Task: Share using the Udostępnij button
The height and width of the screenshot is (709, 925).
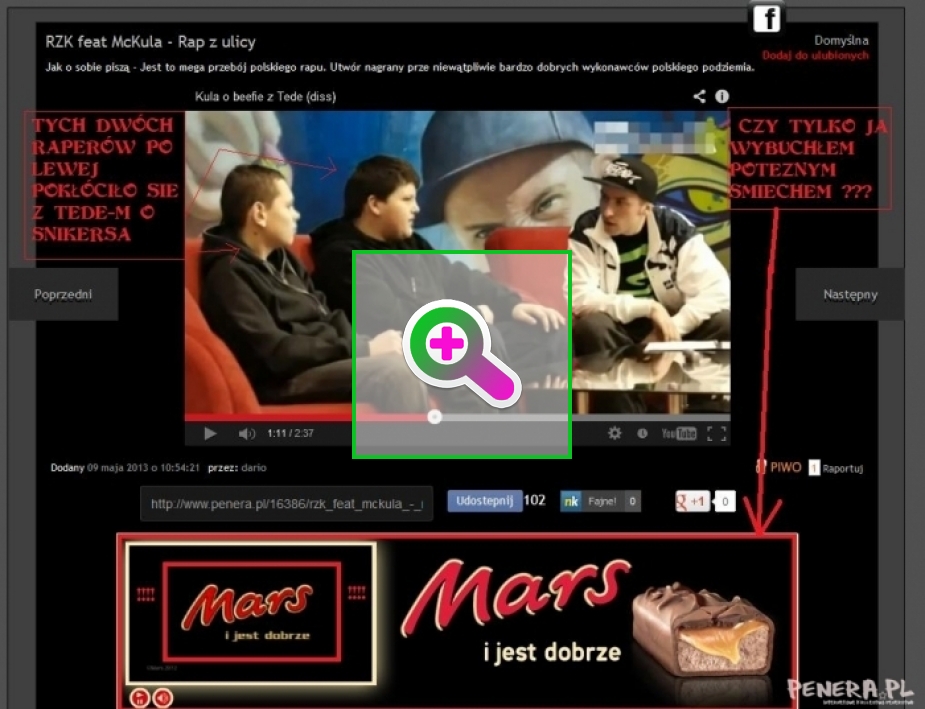Action: [x=485, y=501]
